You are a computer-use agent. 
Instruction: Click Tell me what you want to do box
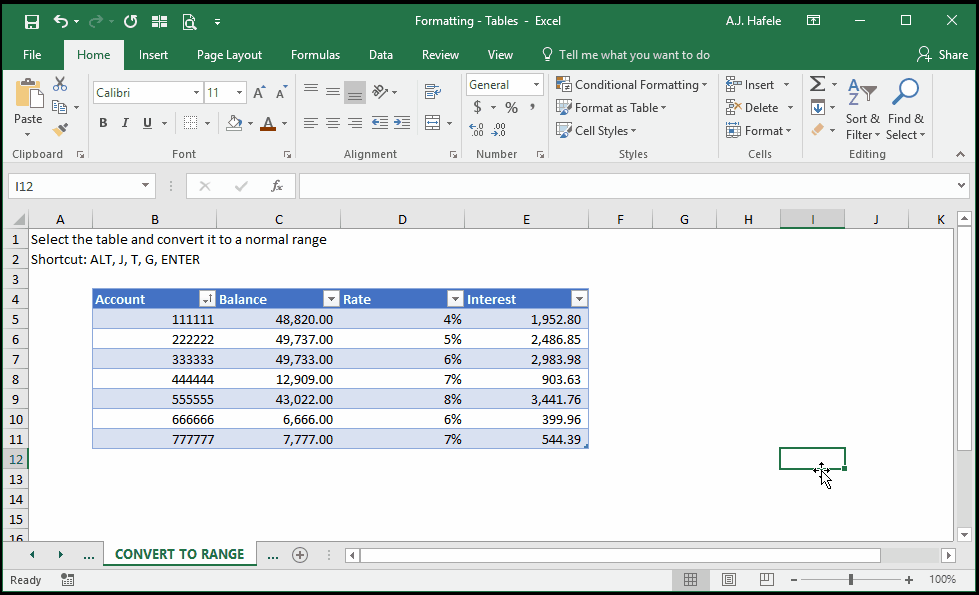[x=626, y=55]
